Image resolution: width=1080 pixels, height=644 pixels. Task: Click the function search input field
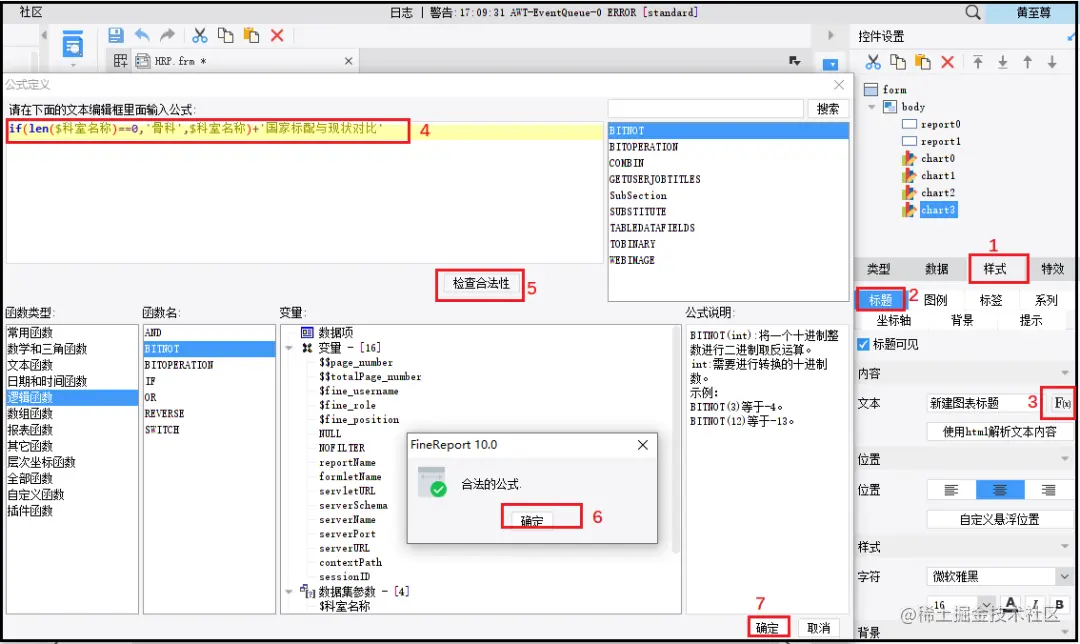coord(706,109)
